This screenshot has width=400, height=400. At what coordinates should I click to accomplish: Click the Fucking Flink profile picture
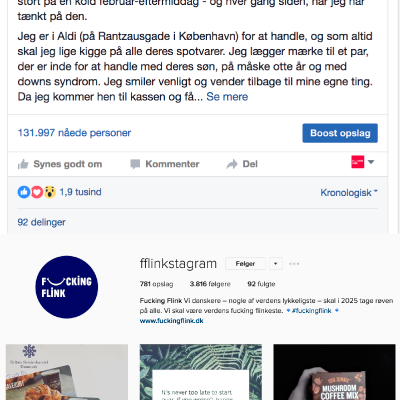pos(67,287)
